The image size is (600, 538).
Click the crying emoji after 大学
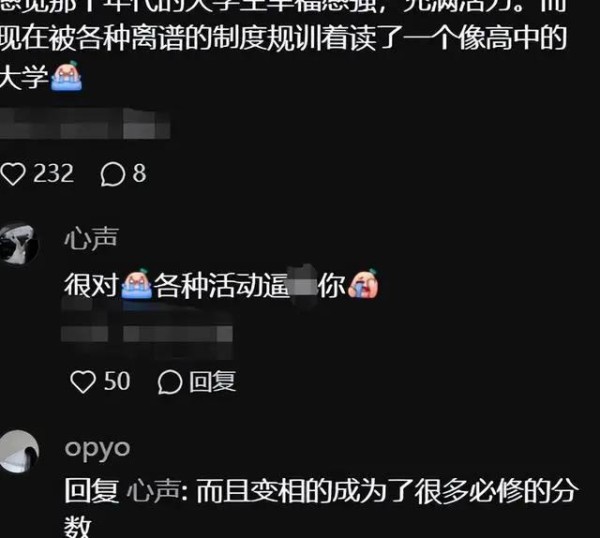67,76
